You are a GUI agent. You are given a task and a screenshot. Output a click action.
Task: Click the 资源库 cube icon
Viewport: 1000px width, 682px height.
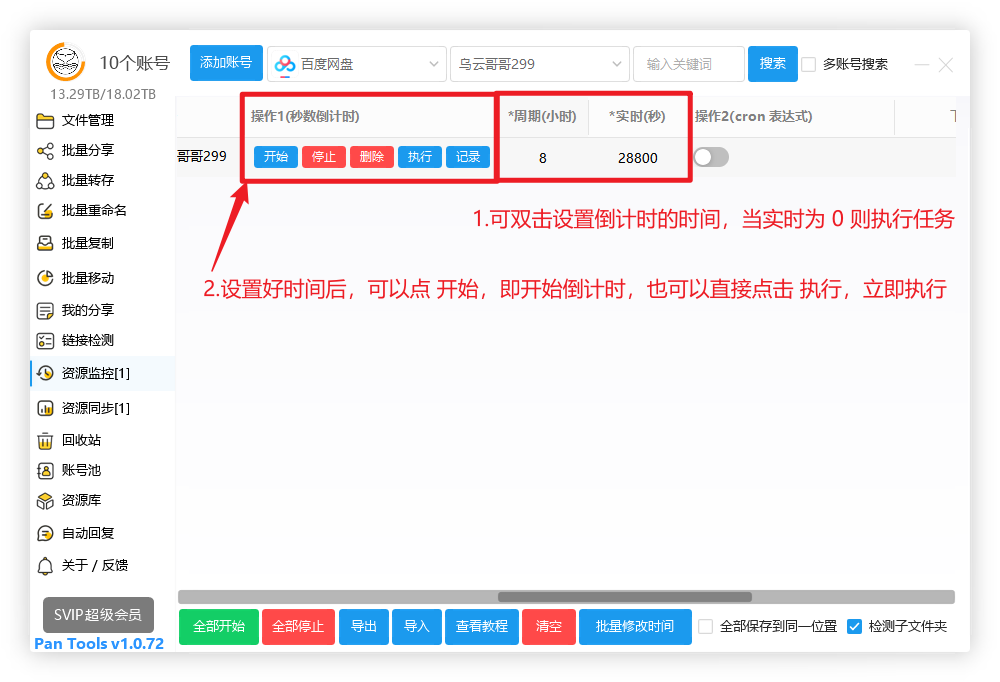(x=45, y=501)
